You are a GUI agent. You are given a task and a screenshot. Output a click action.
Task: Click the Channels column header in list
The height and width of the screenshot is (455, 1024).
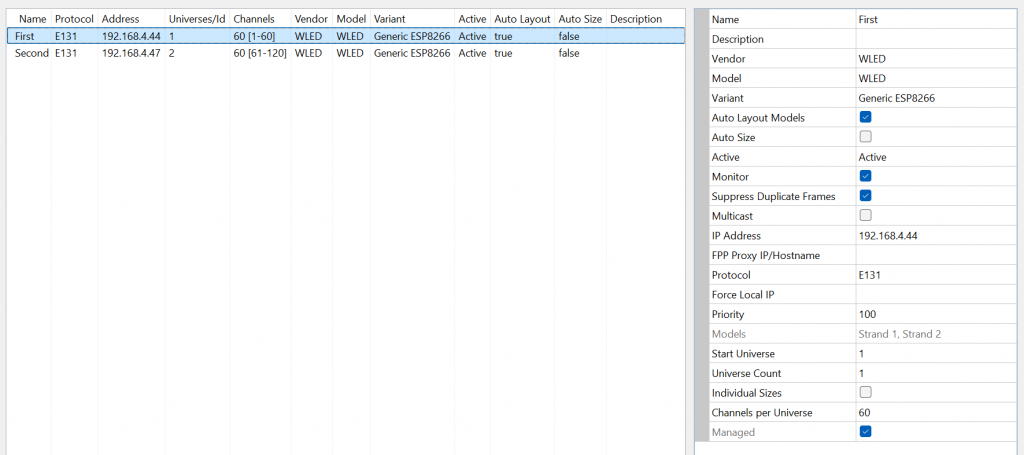[254, 19]
